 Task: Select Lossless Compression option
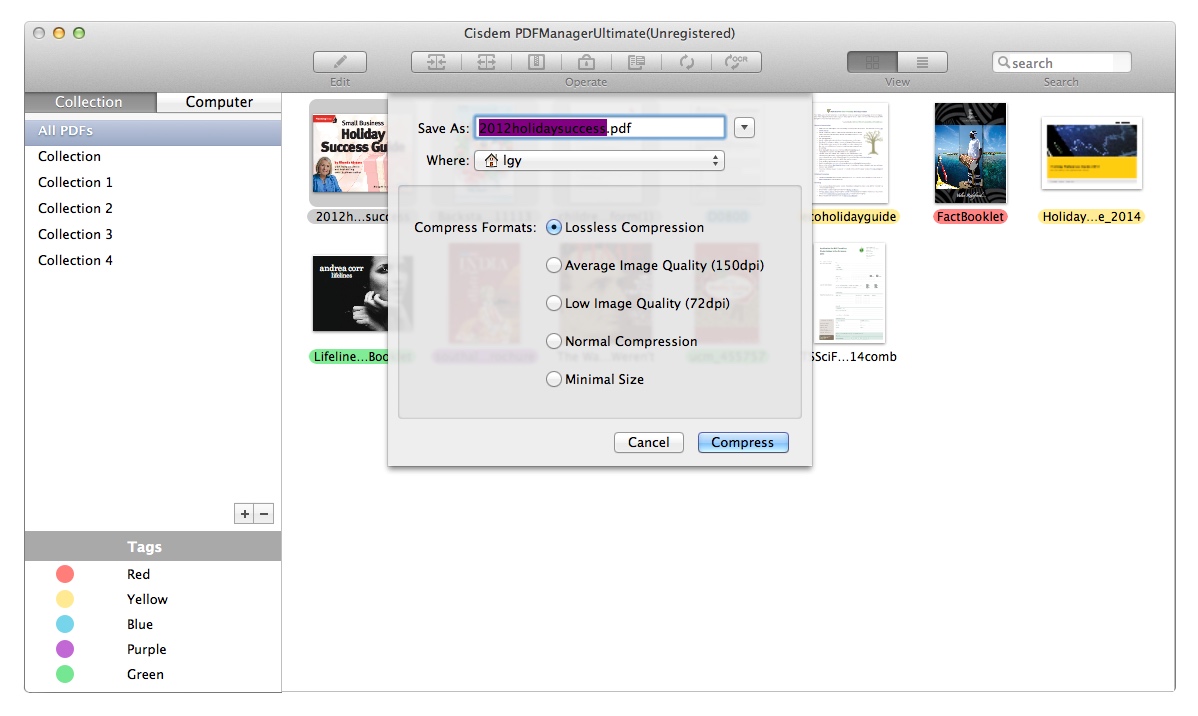pos(554,227)
